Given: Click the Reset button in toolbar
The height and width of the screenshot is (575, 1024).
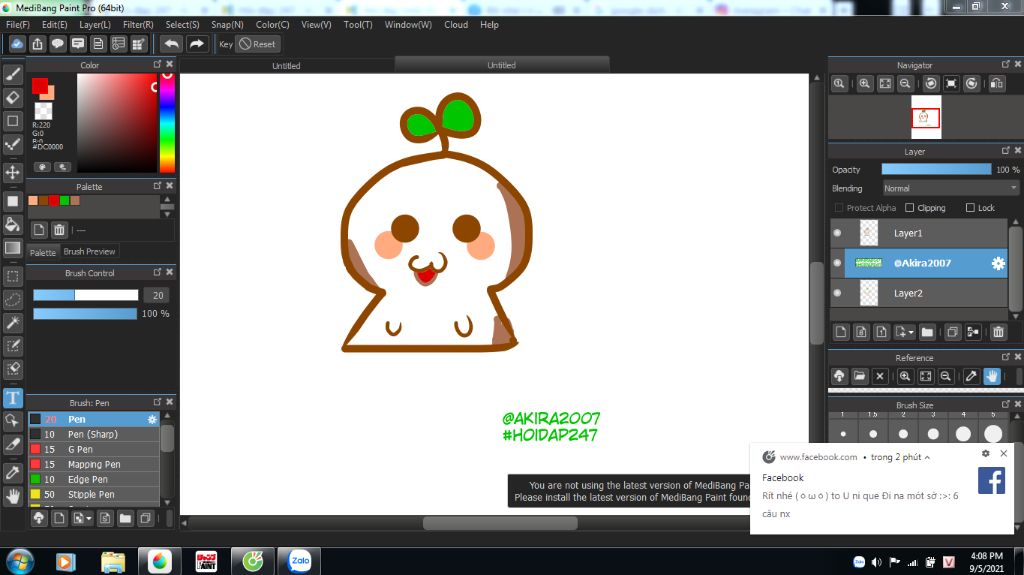Looking at the screenshot, I should 257,44.
